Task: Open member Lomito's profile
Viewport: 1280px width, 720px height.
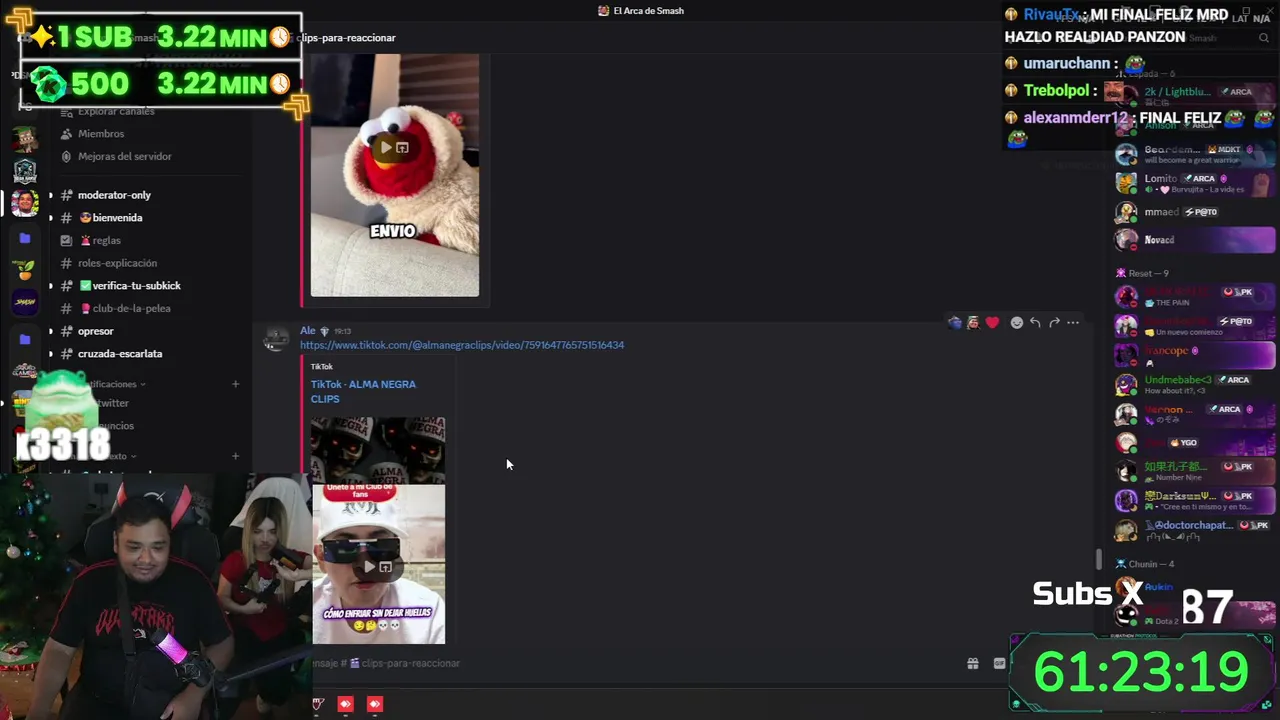Action: [1195, 183]
